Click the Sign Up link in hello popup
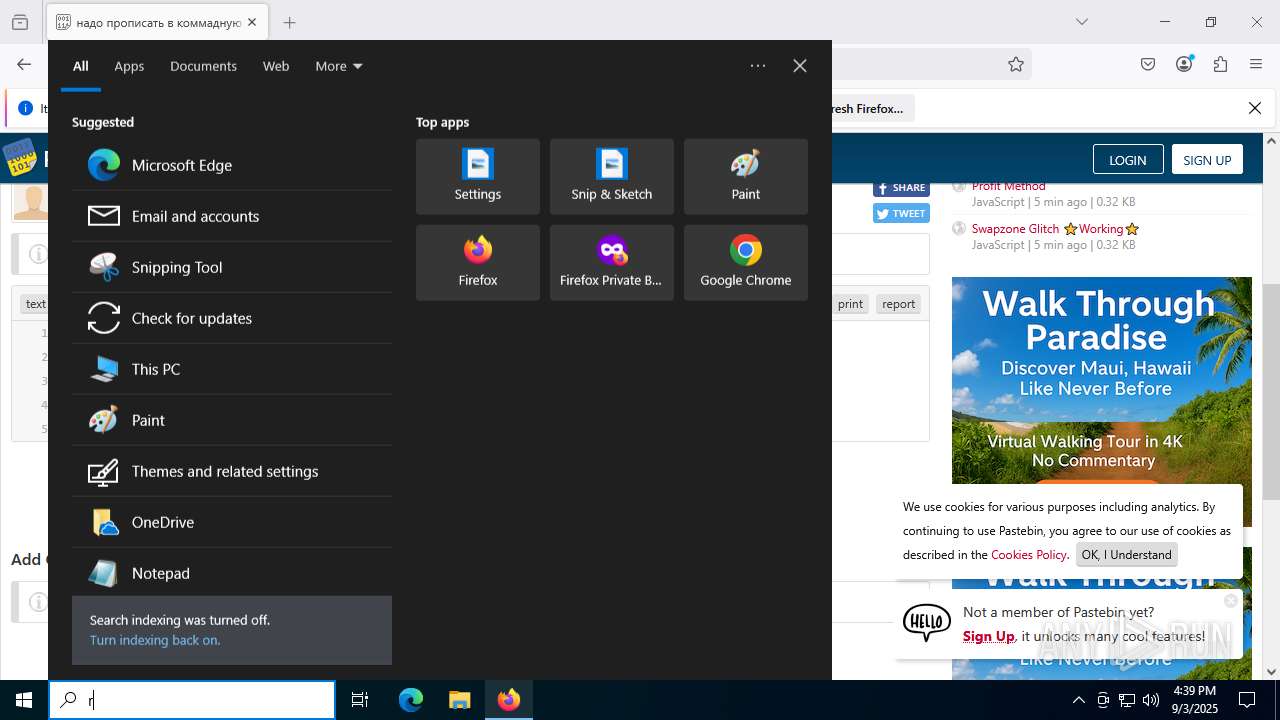 click(988, 636)
